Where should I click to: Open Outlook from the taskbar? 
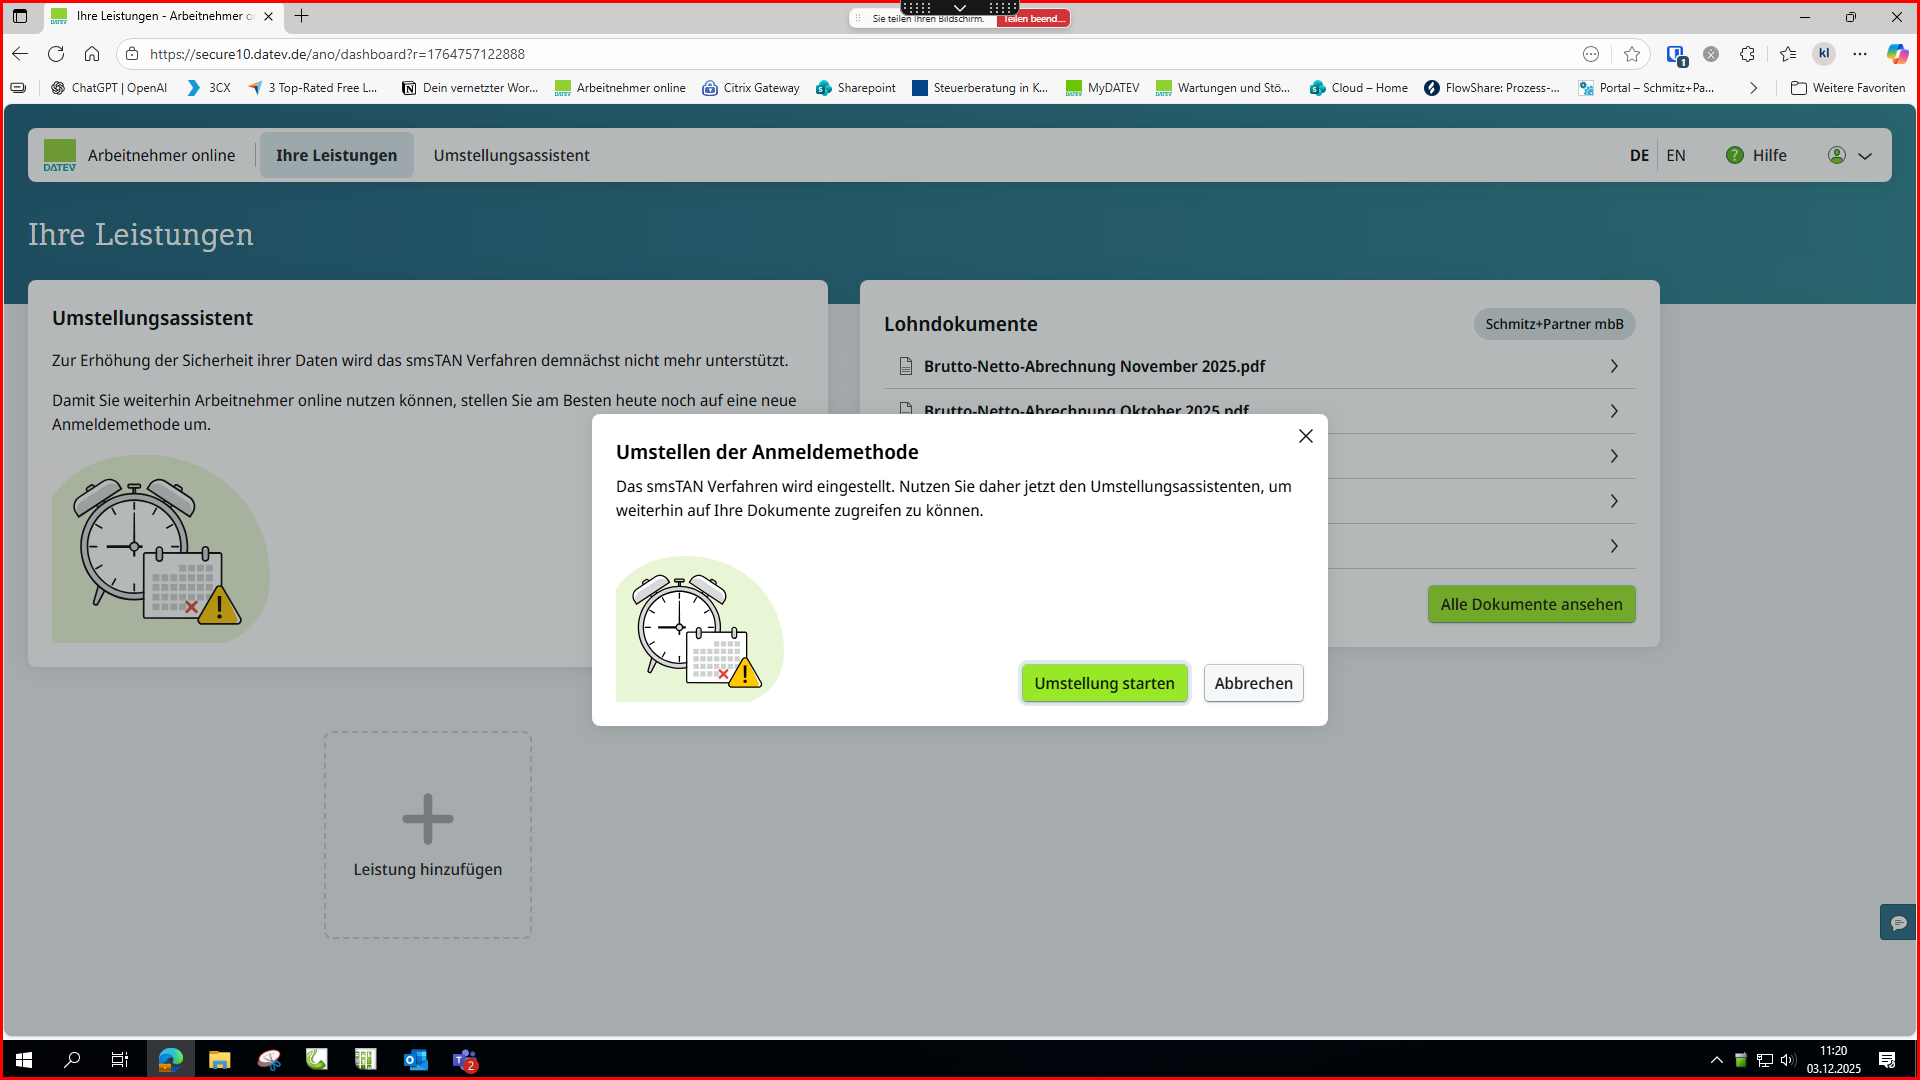[x=415, y=1060]
